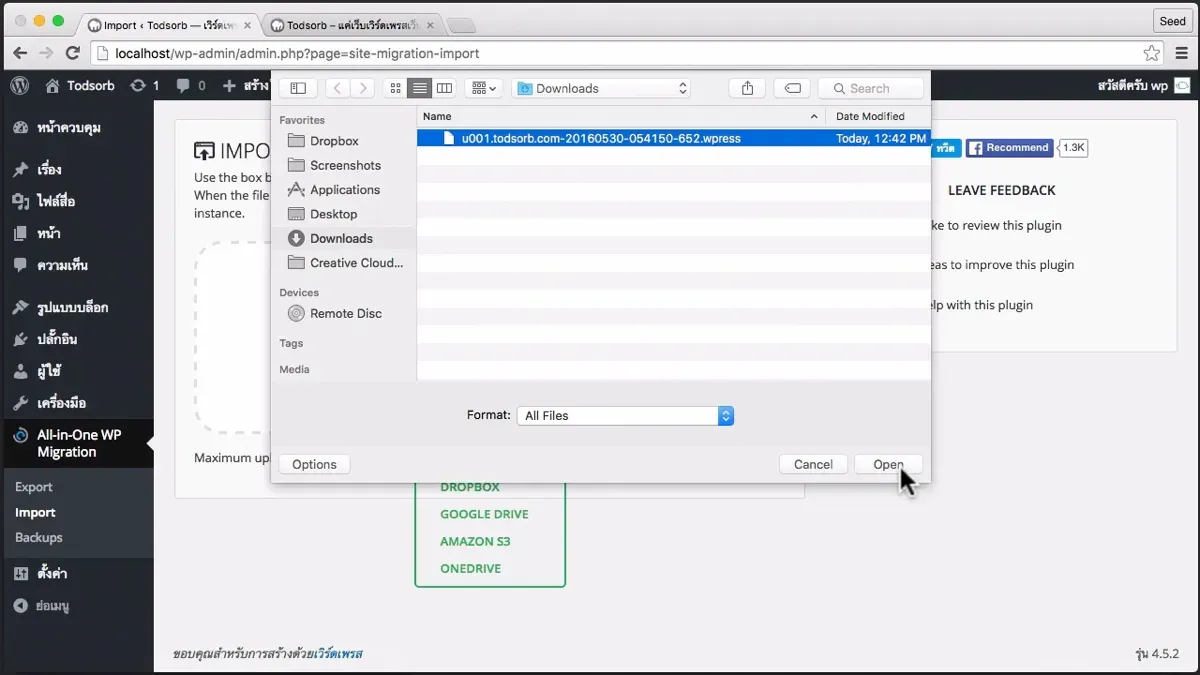Open the Export submenu under All-in-One WP Migration

33,486
